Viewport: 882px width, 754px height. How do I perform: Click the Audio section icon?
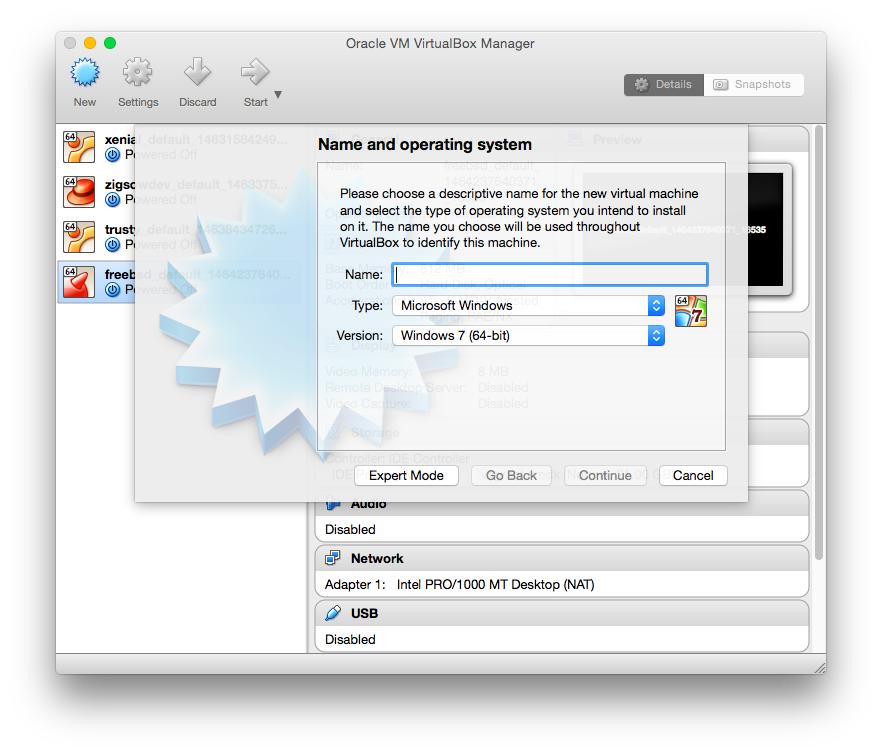(x=333, y=504)
